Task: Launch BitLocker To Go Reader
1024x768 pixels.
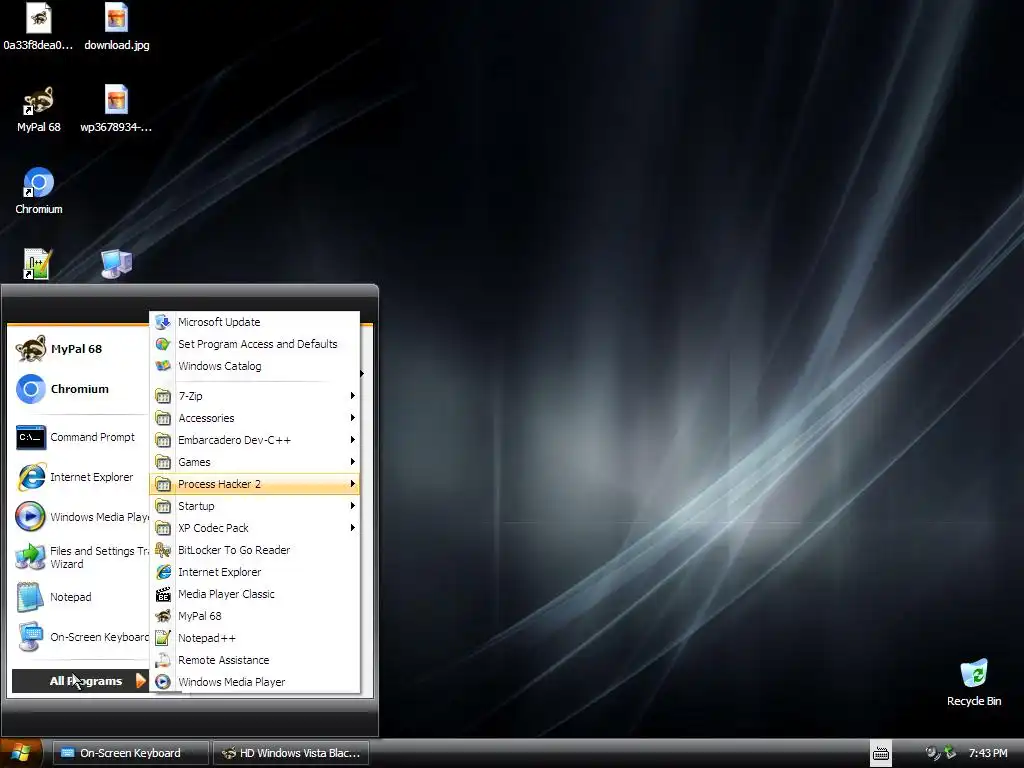Action: 255,550
